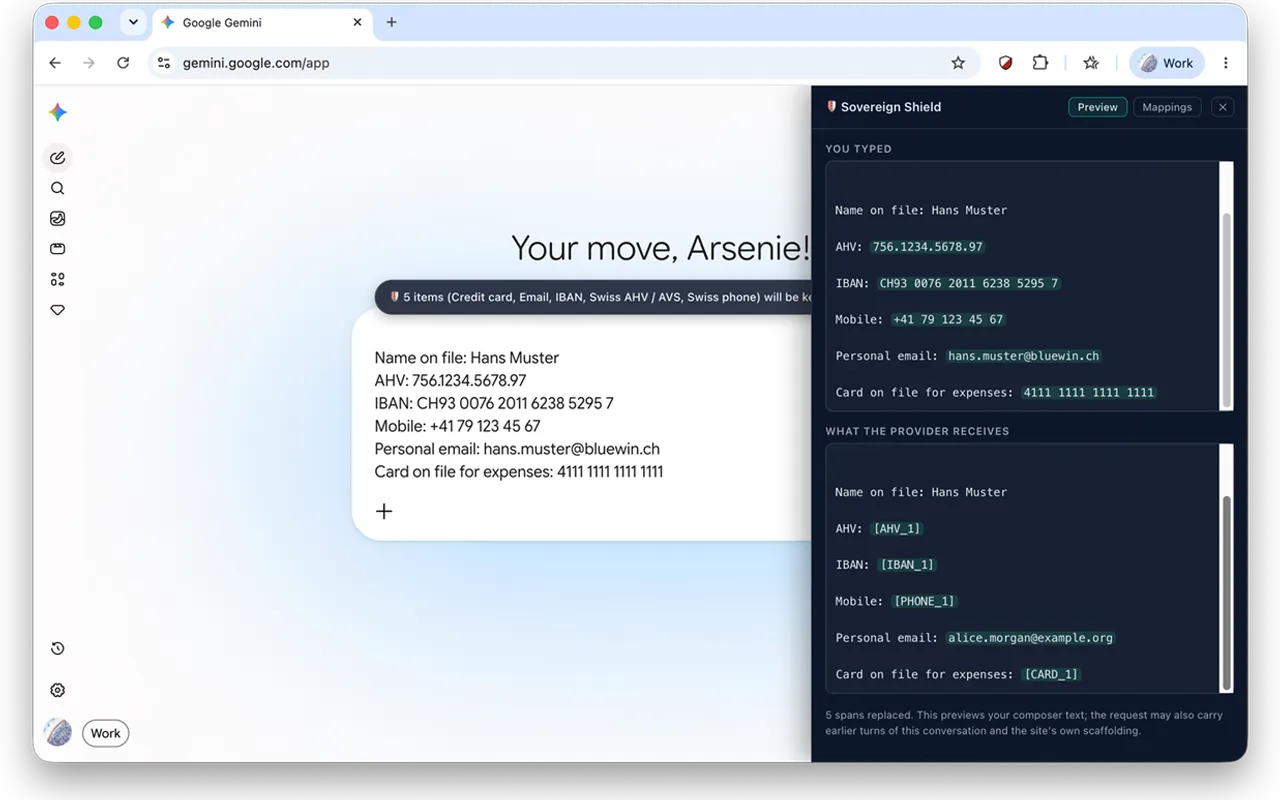The image size is (1280, 800).
Task: Click the YOU TYPED section heading
Action: click(x=858, y=149)
